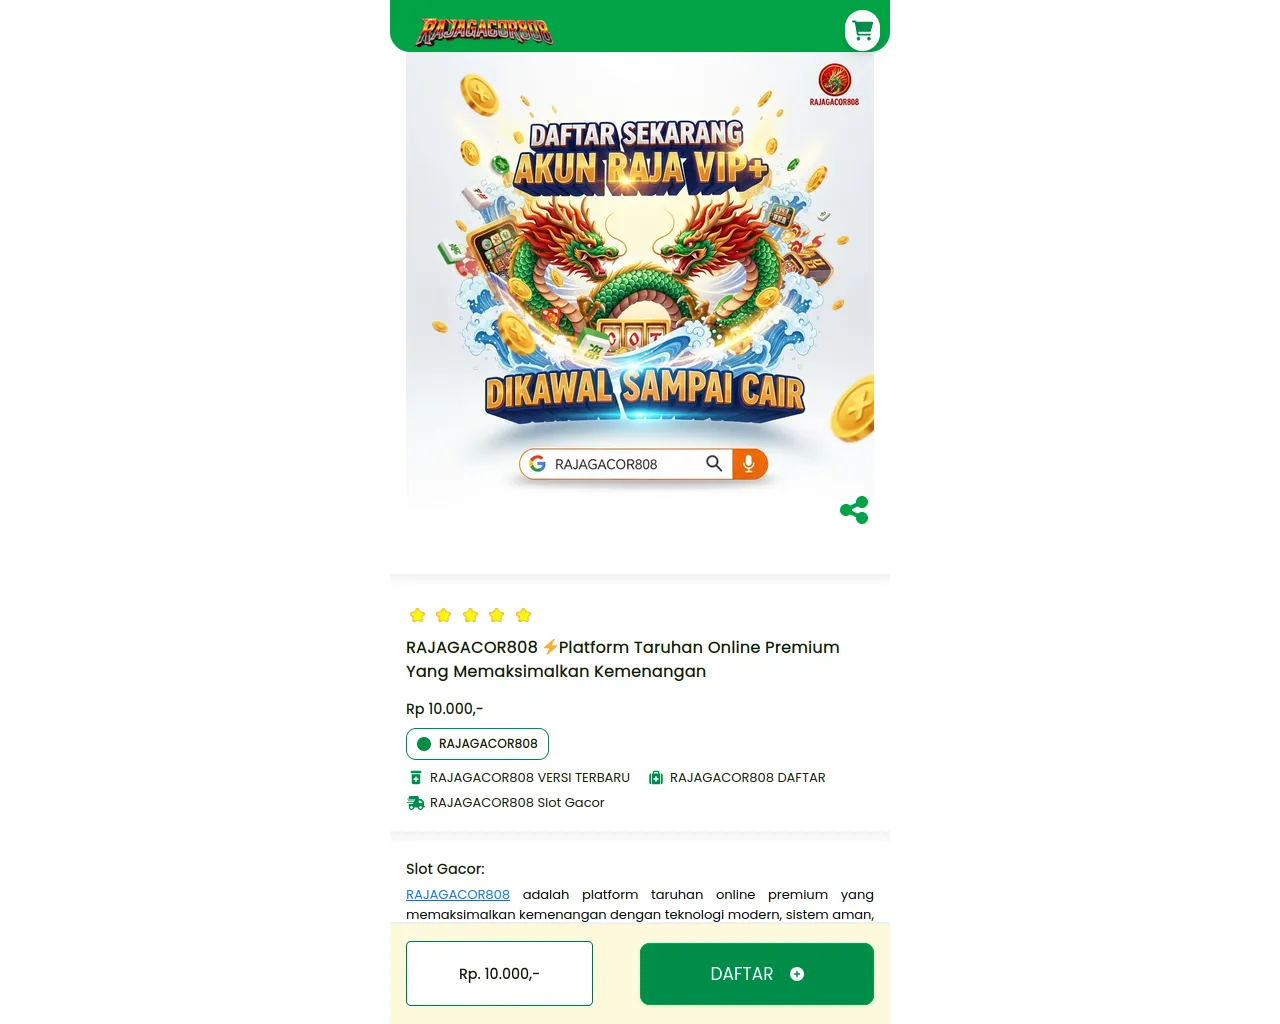Open the shopping cart icon
Screen dimensions: 1280x1024
862,30
